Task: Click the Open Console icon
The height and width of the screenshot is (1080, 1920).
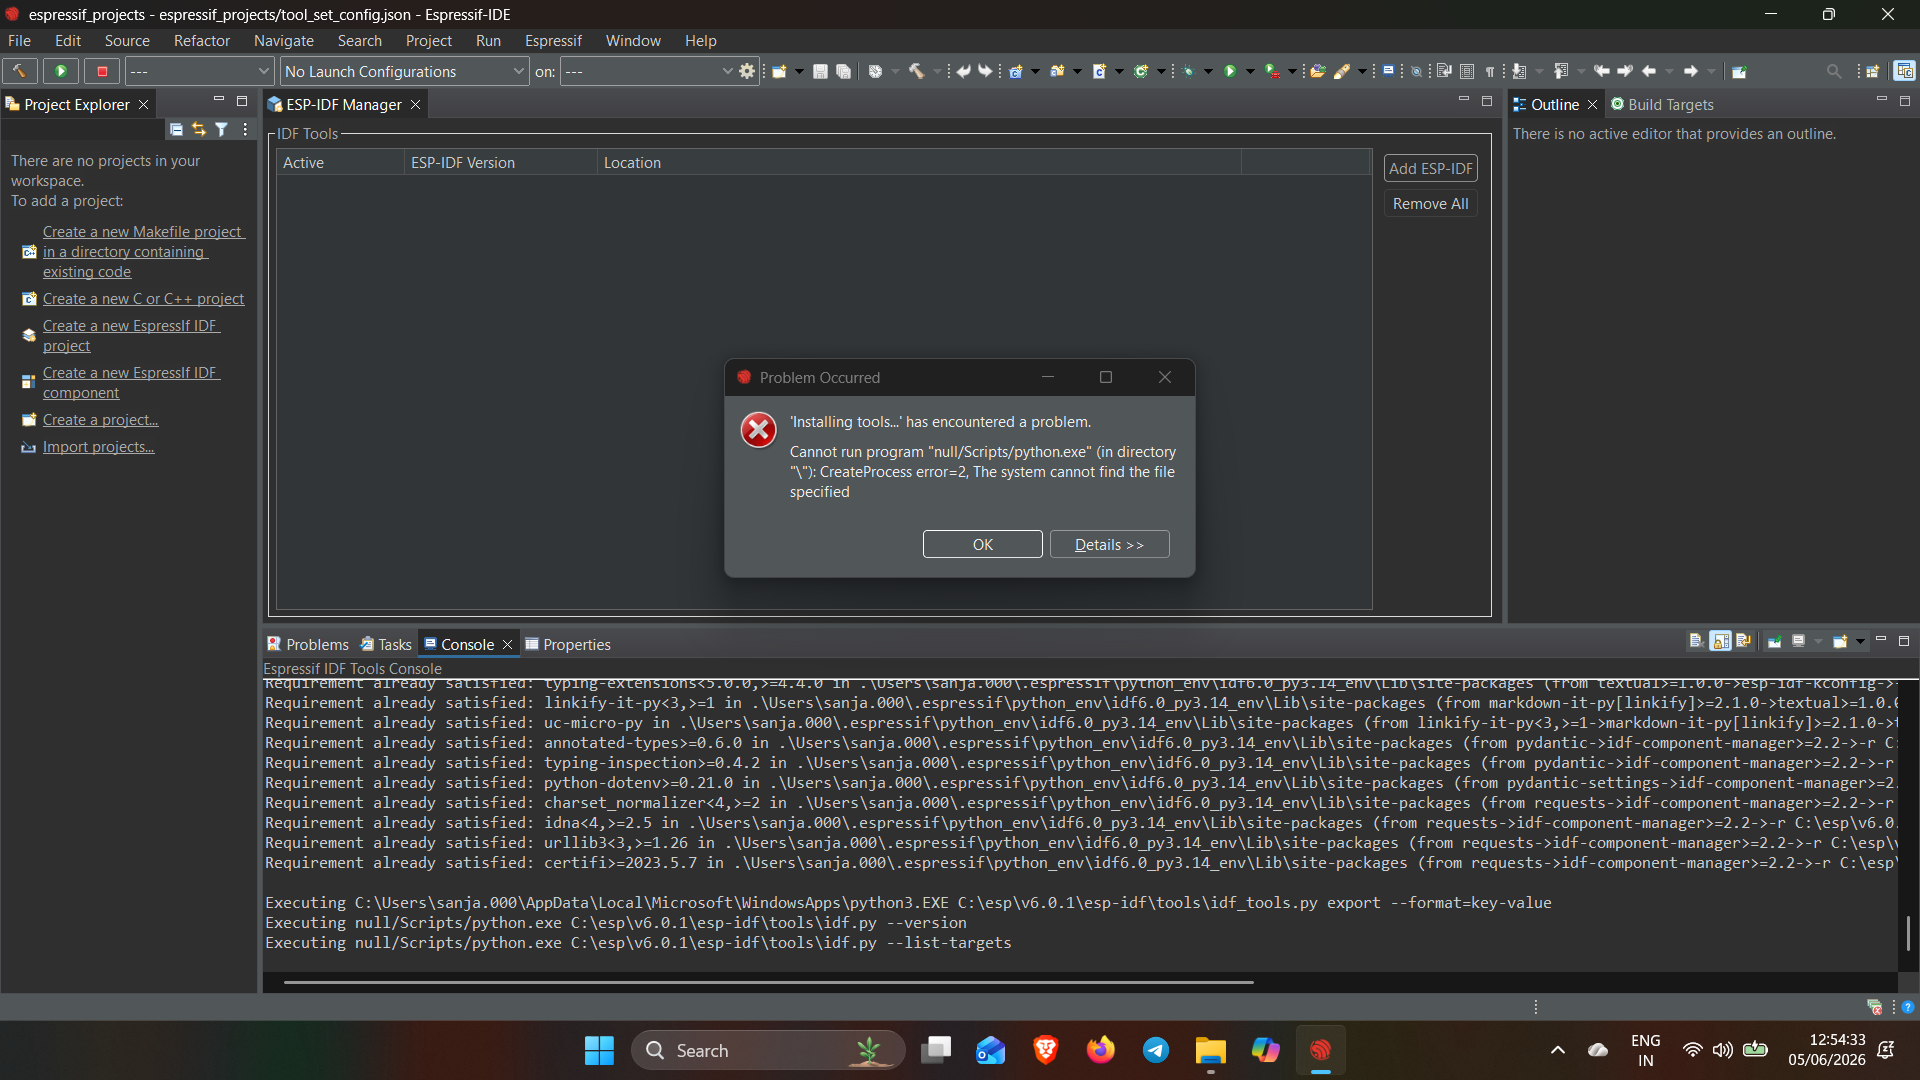Action: click(1840, 641)
